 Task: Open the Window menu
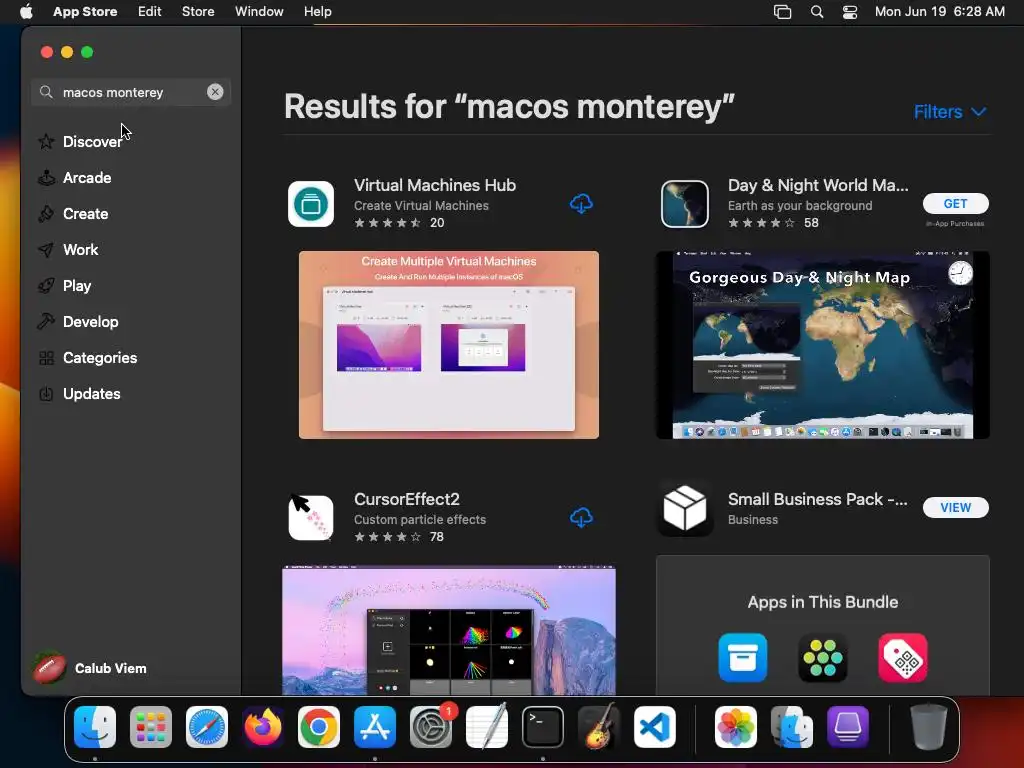(259, 12)
